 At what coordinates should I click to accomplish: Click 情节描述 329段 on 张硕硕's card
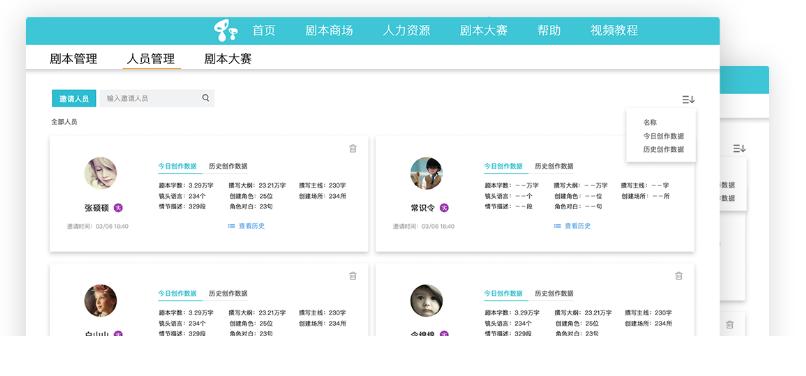[182, 206]
